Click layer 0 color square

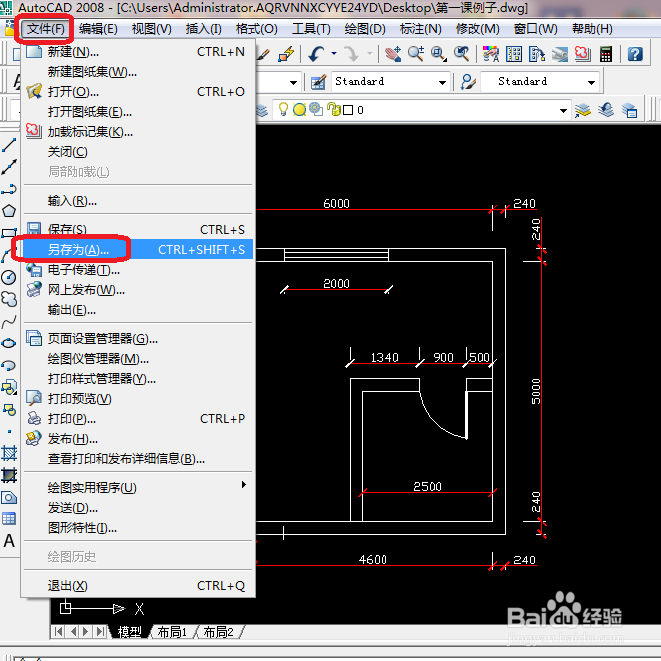click(x=348, y=110)
